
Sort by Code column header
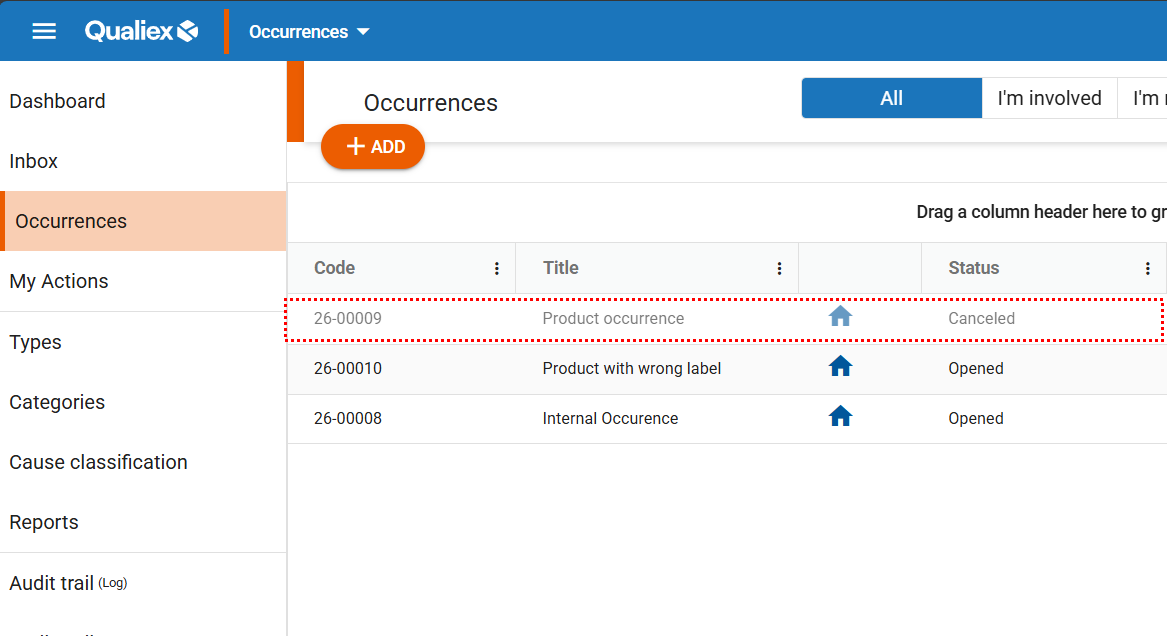click(335, 268)
